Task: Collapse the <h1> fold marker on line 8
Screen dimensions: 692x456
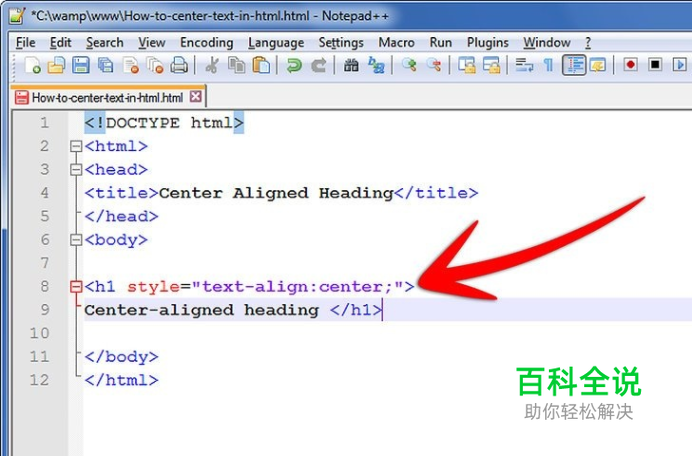Action: (x=76, y=287)
